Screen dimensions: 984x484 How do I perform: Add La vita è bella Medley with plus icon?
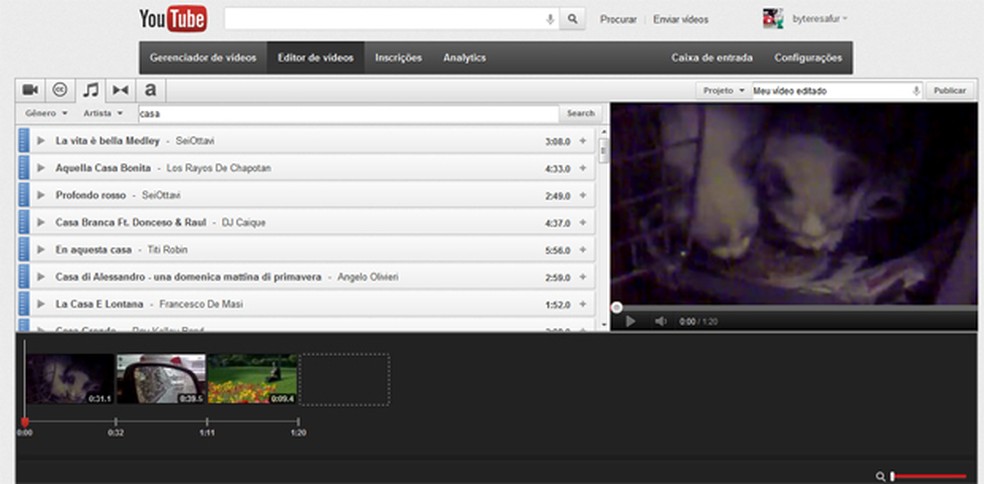pyautogui.click(x=582, y=141)
